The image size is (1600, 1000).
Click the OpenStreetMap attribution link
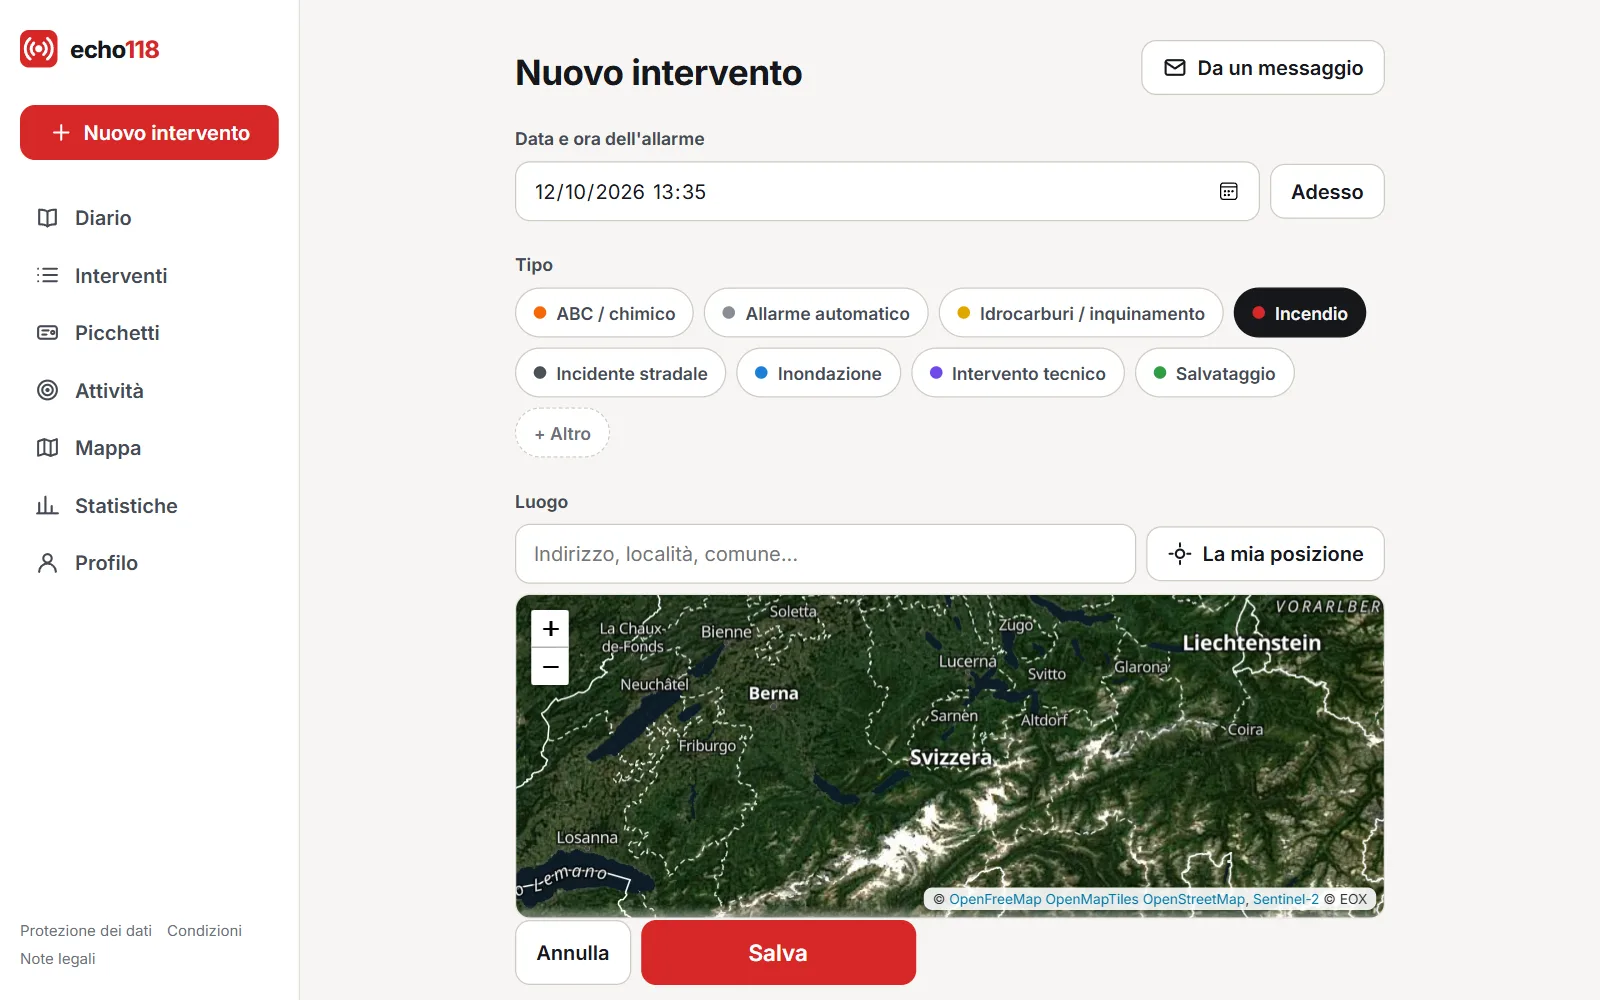[1194, 899]
